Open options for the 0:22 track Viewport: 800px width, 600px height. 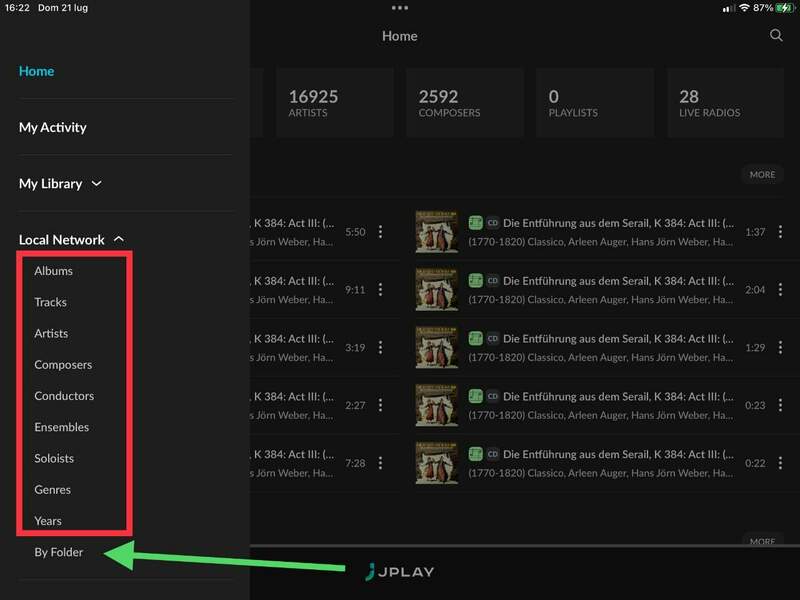tap(780, 463)
